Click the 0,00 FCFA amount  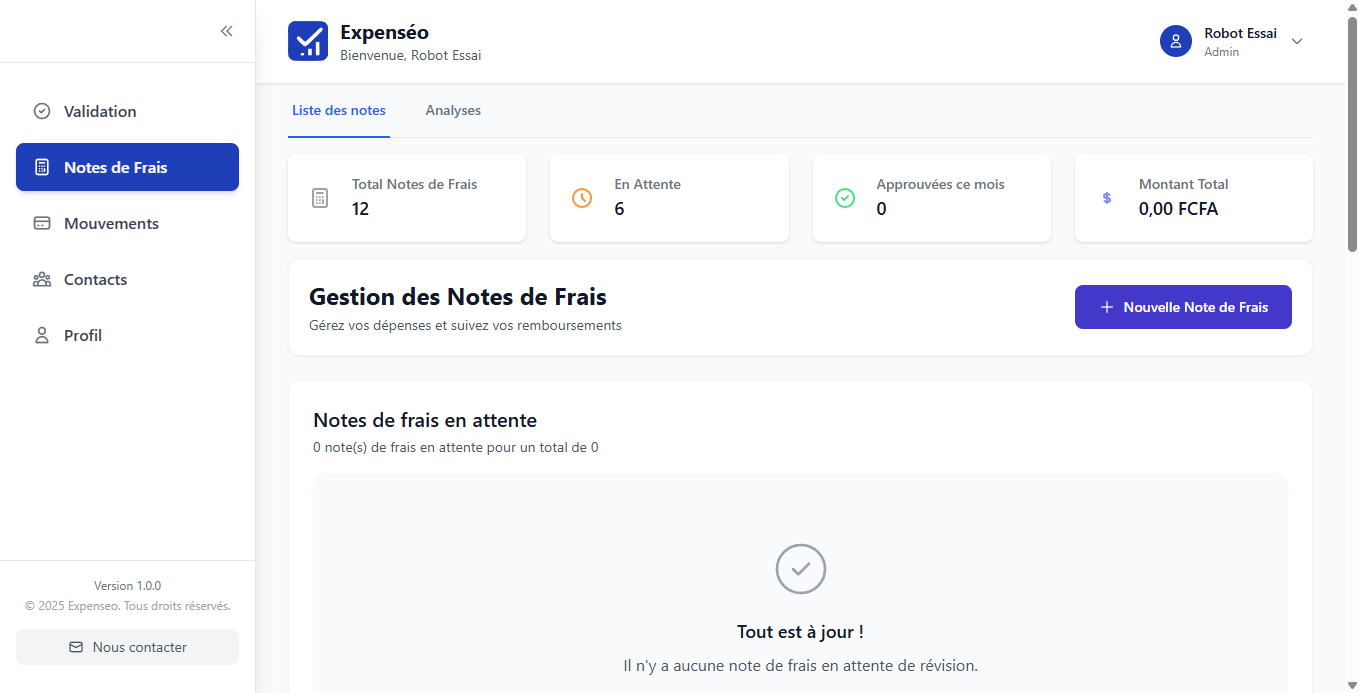point(1178,209)
